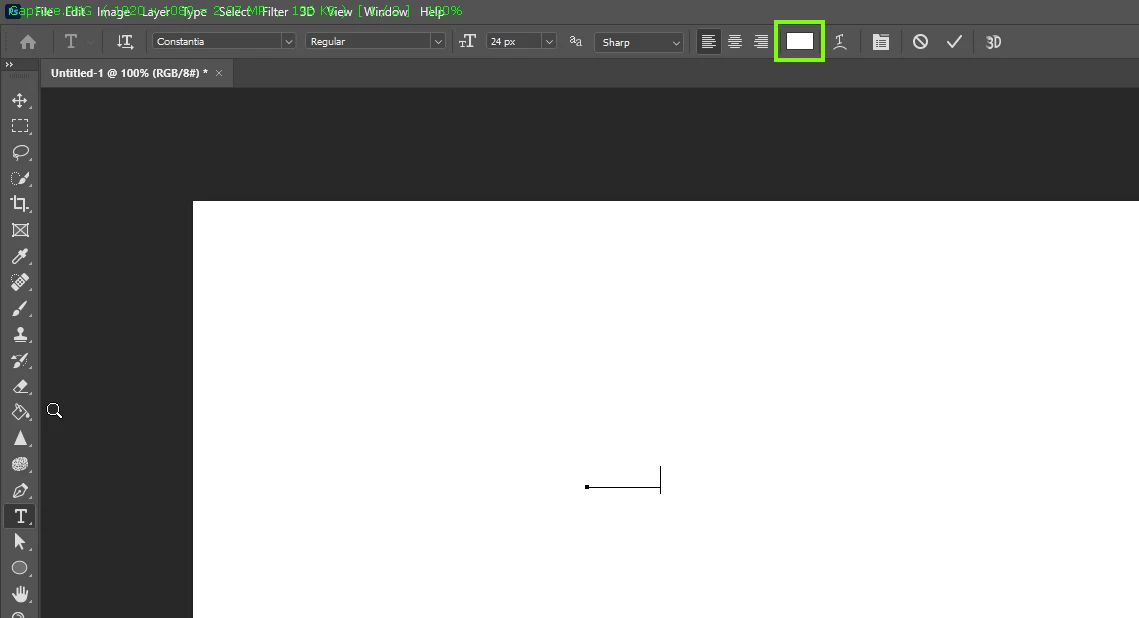
Task: Click the font size icon
Action: 467,42
